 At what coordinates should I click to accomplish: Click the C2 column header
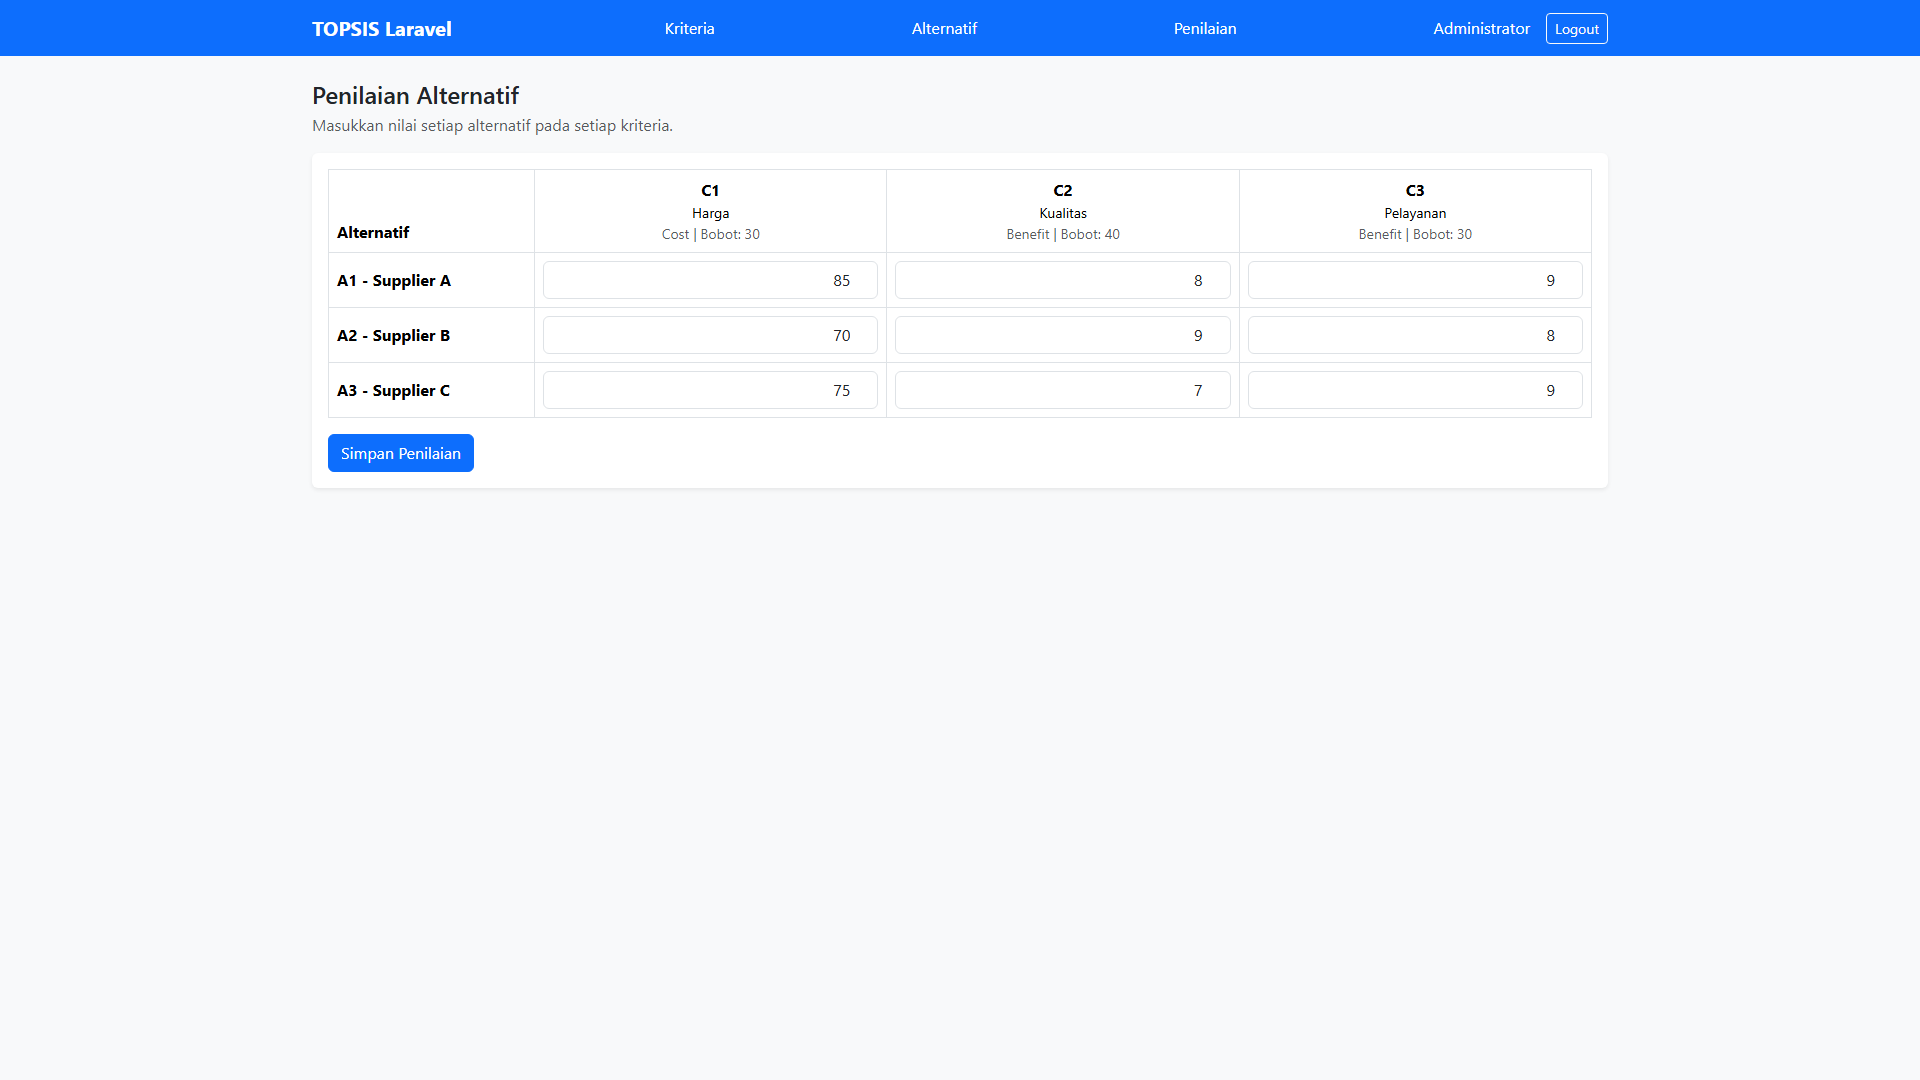[x=1062, y=190]
